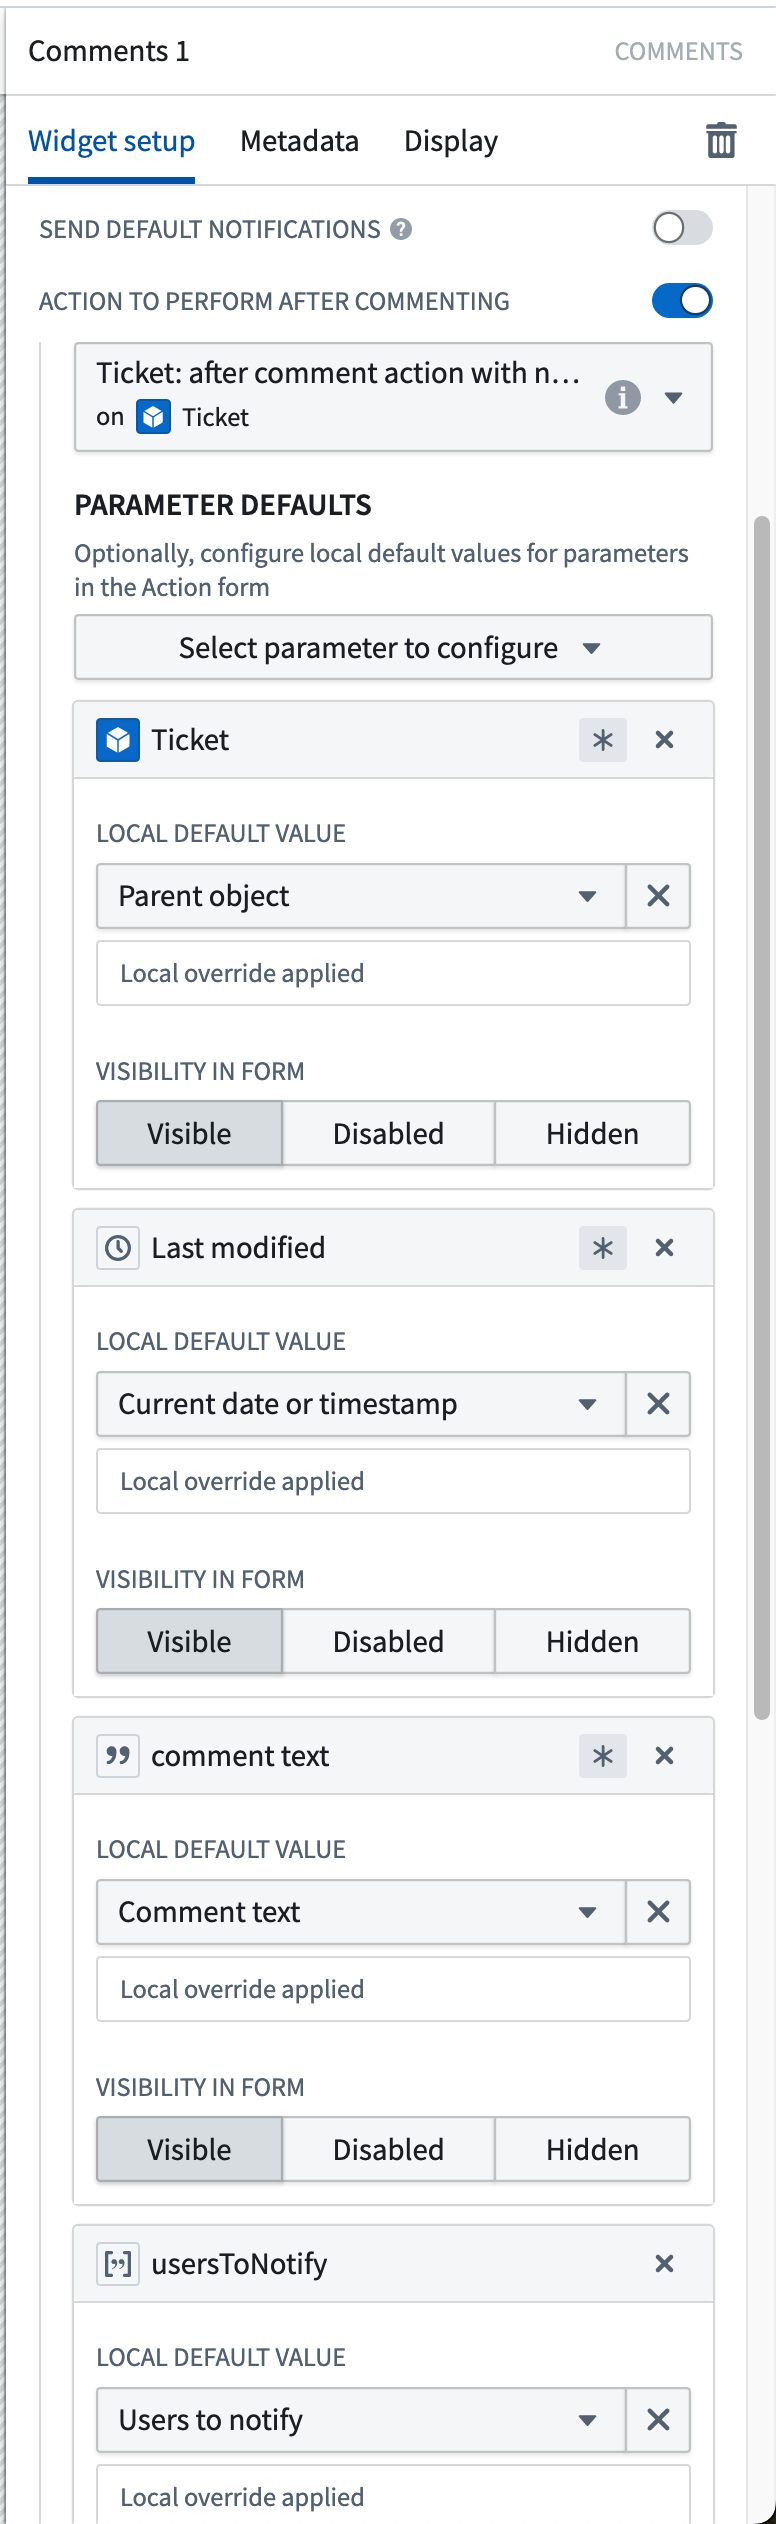This screenshot has height=2524, width=776.
Task: Click comment text quote icon
Action: (x=118, y=1756)
